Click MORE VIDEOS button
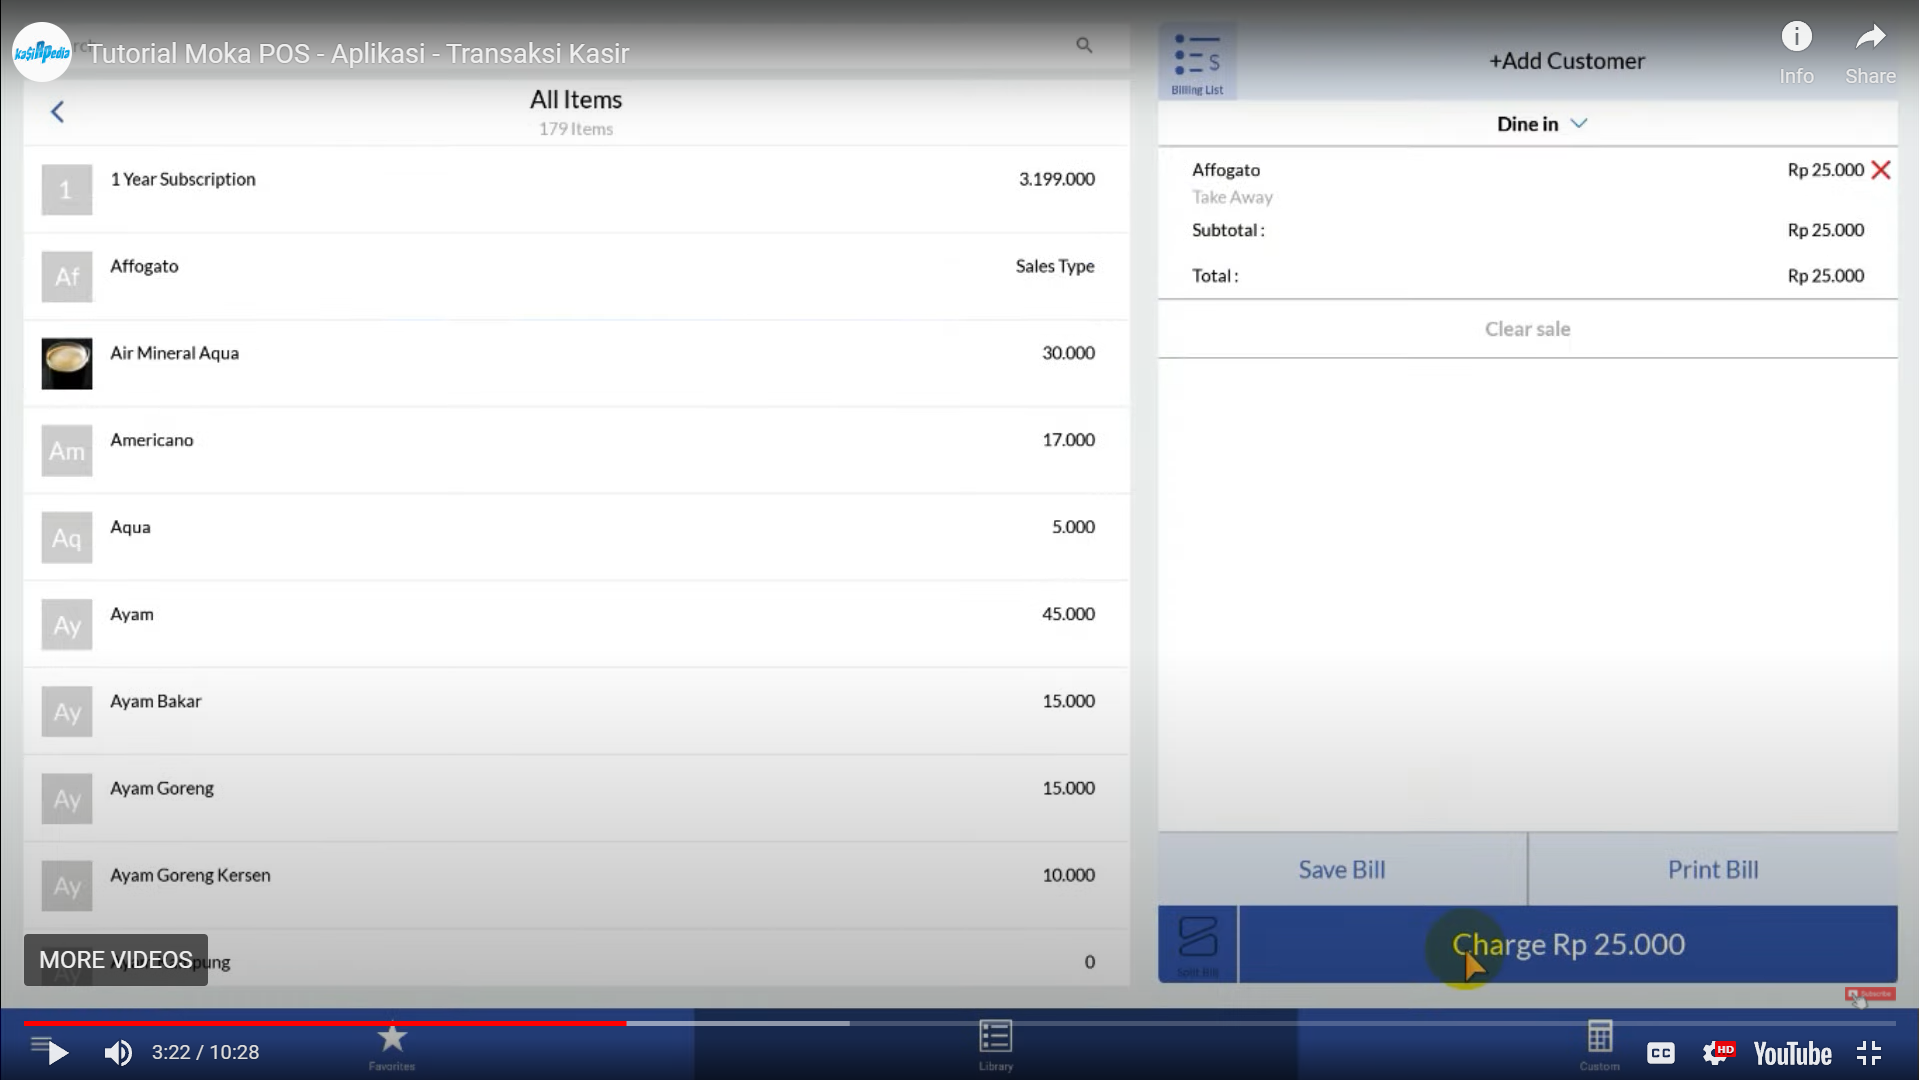Image resolution: width=1919 pixels, height=1080 pixels. point(116,960)
